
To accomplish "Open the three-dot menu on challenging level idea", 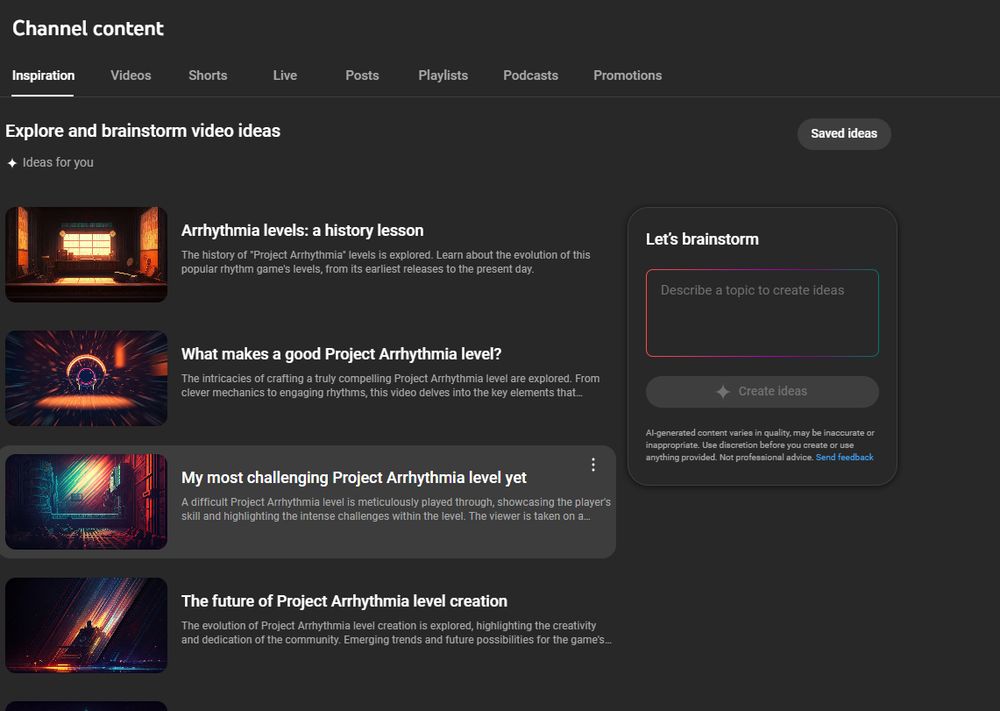I will [x=593, y=465].
